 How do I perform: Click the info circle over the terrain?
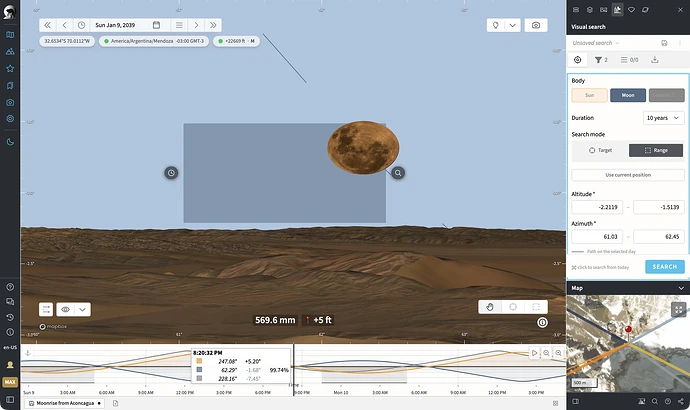tap(542, 322)
